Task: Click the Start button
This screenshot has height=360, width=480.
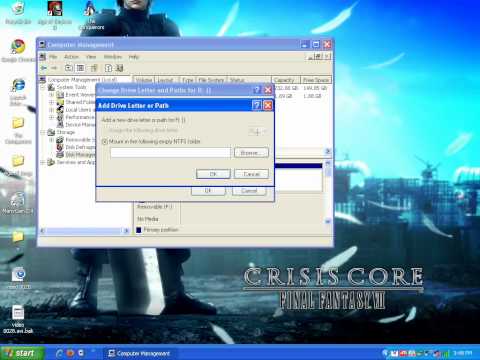Action: [x=22, y=353]
